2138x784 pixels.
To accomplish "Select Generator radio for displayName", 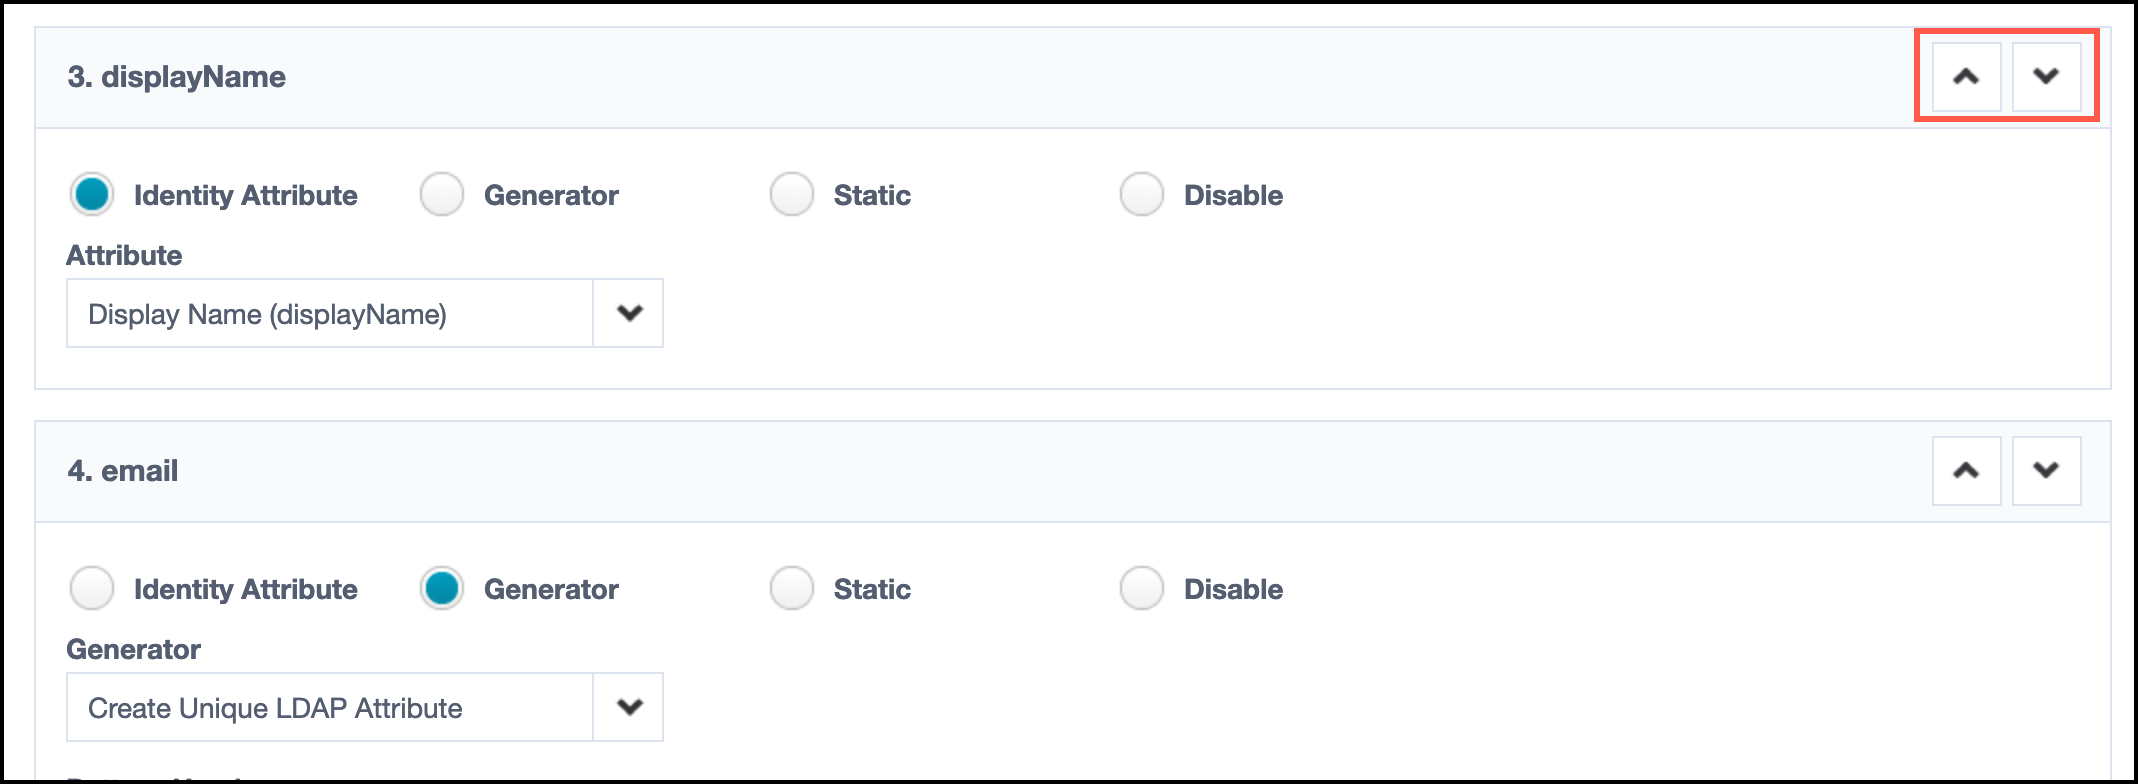I will (441, 195).
